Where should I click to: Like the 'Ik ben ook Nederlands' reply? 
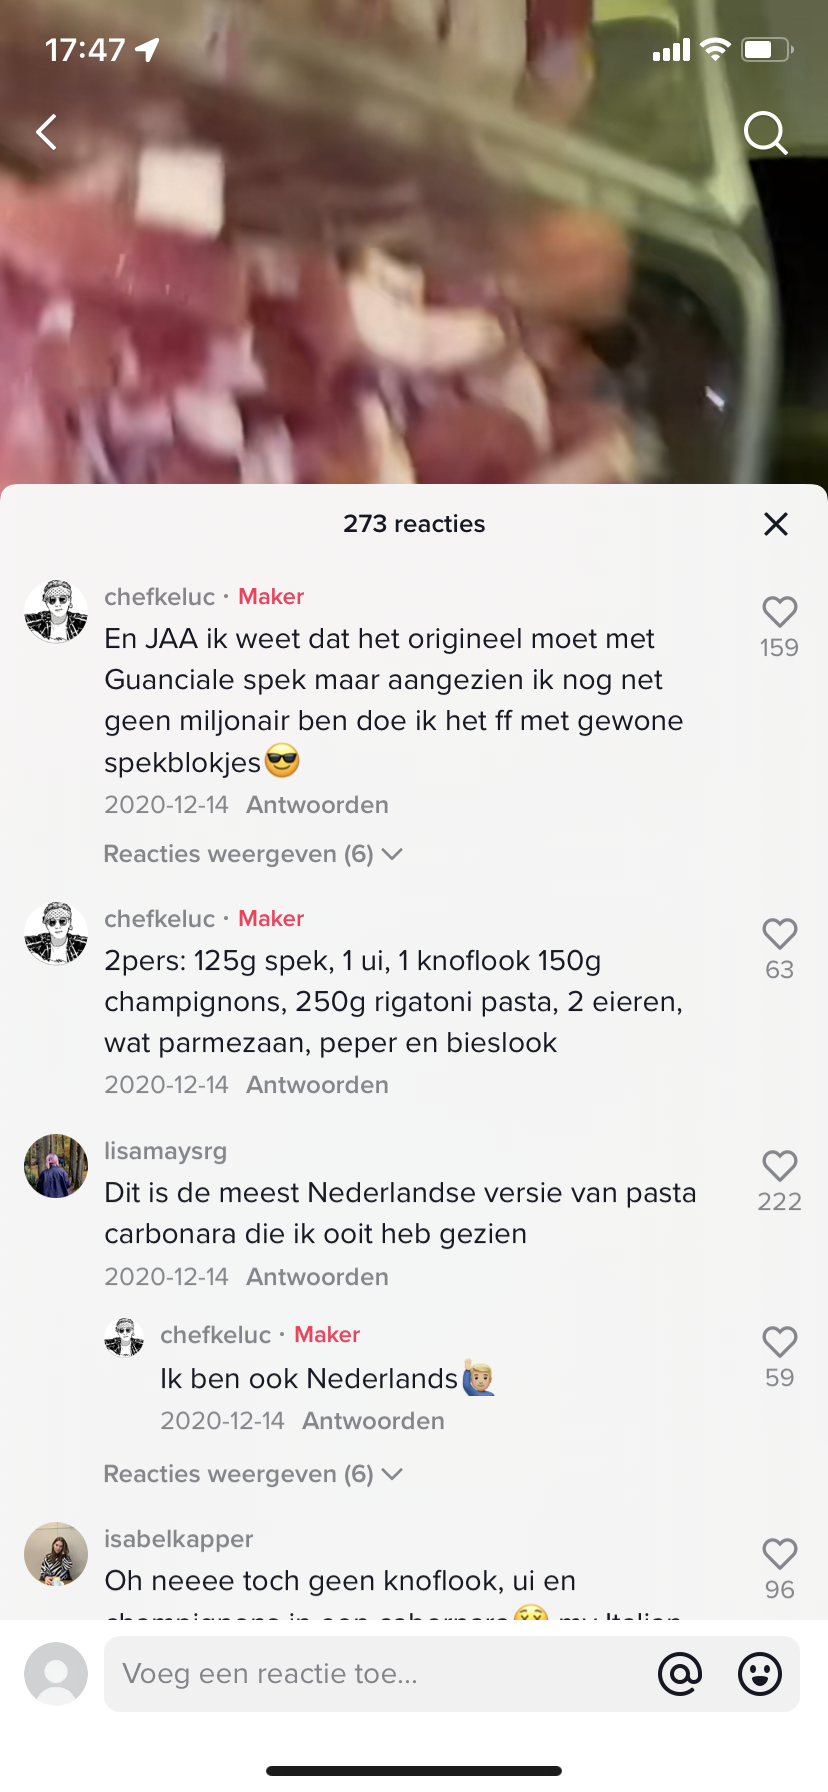click(x=779, y=1342)
